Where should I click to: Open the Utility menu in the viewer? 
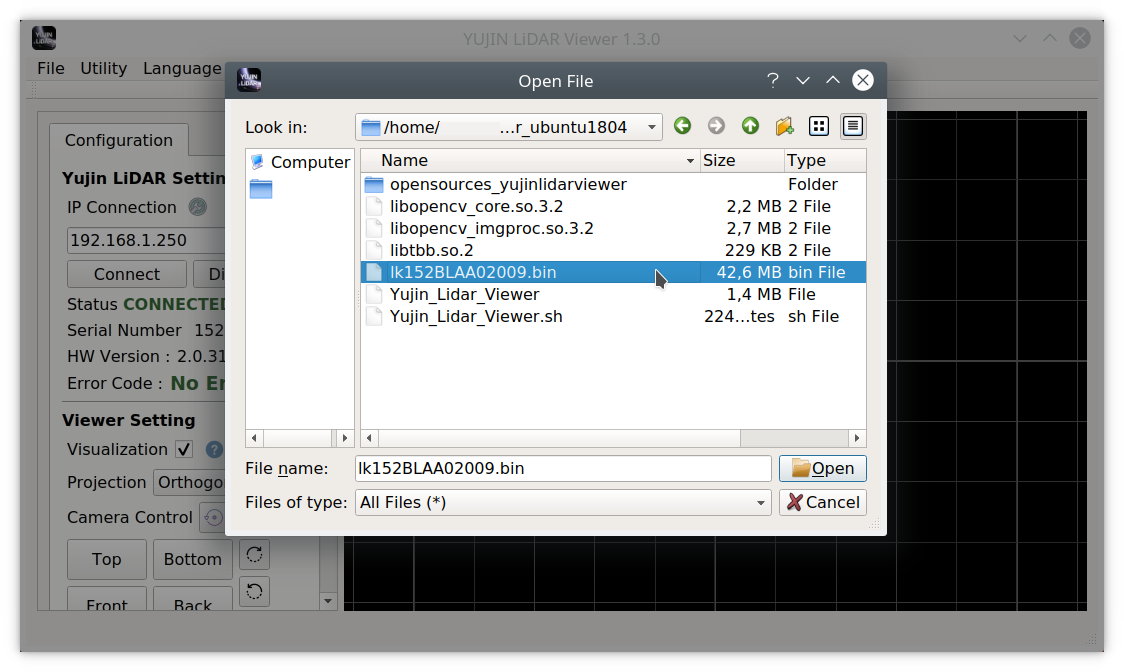point(103,68)
